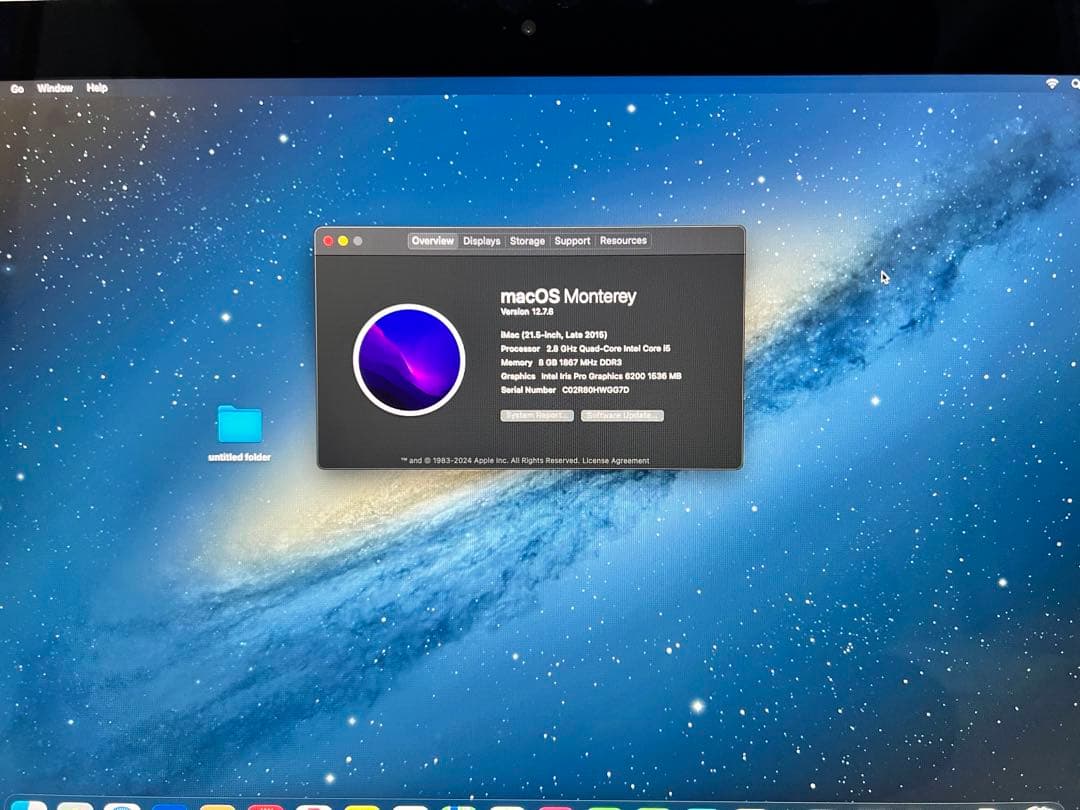Switch to the Displays tab

pos(481,240)
